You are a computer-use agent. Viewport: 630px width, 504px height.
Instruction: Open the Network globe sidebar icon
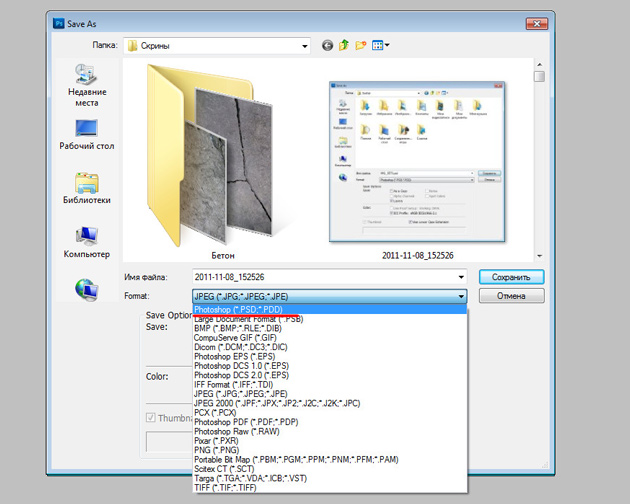[x=87, y=290]
